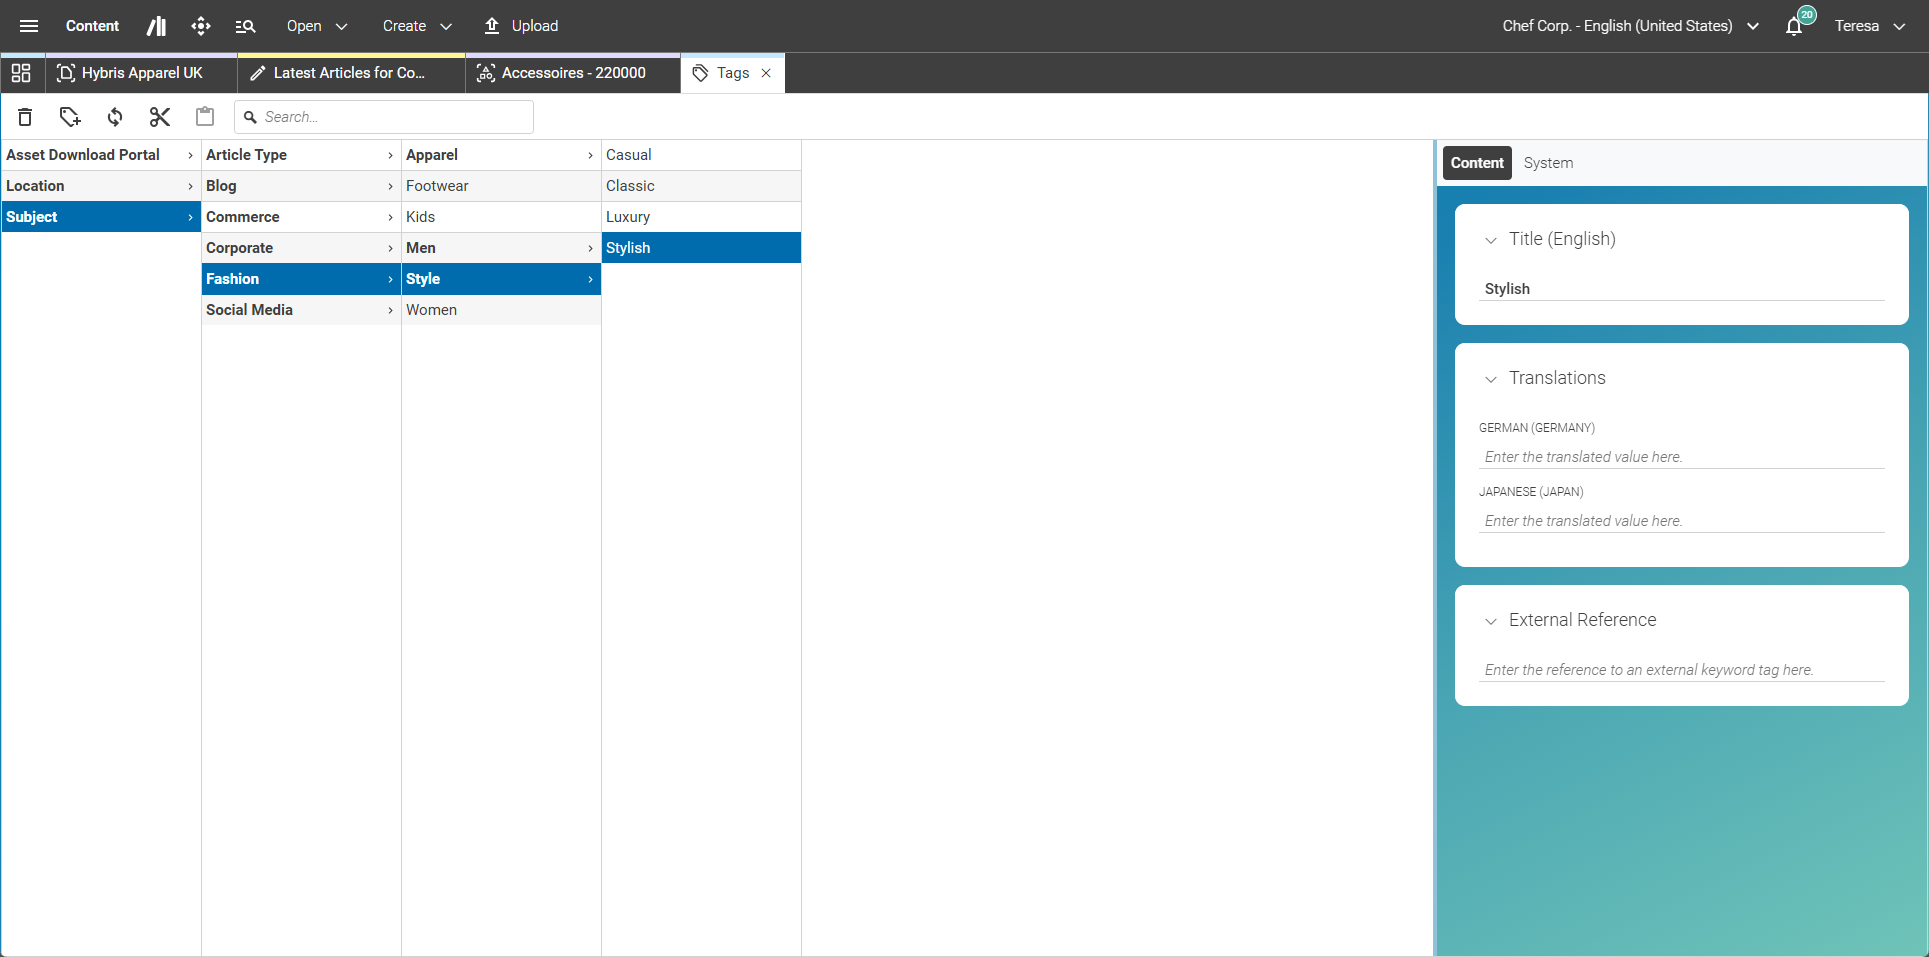
Task: Click the paste clipboard icon
Action: click(205, 117)
